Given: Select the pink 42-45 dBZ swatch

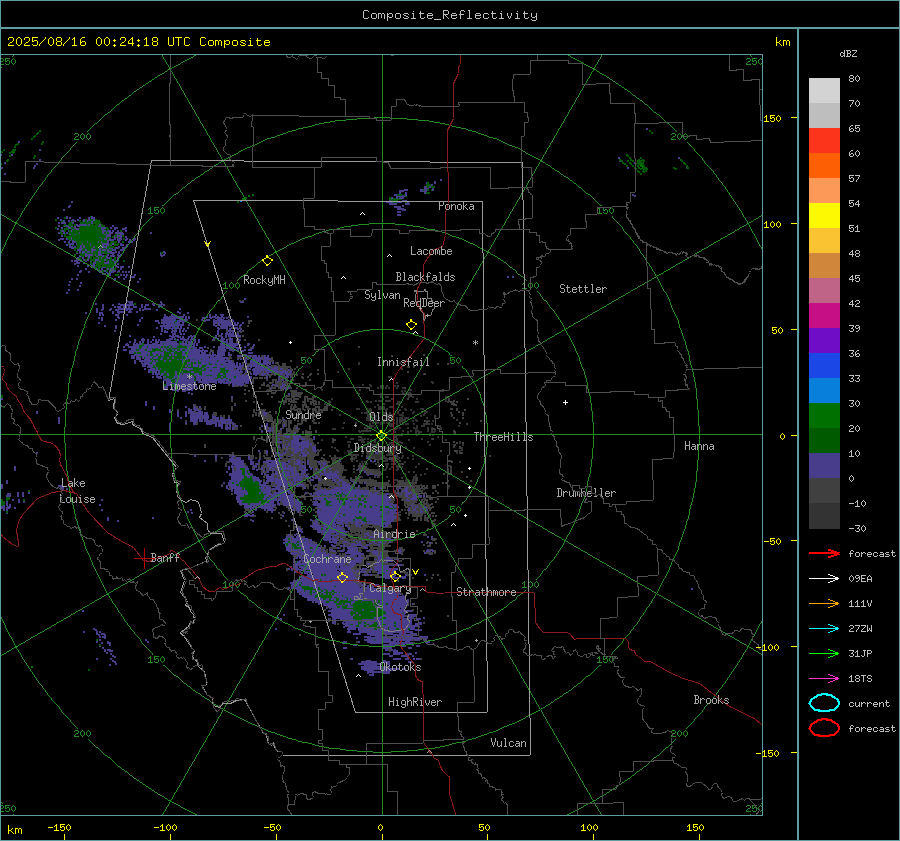Looking at the screenshot, I should click(x=824, y=290).
